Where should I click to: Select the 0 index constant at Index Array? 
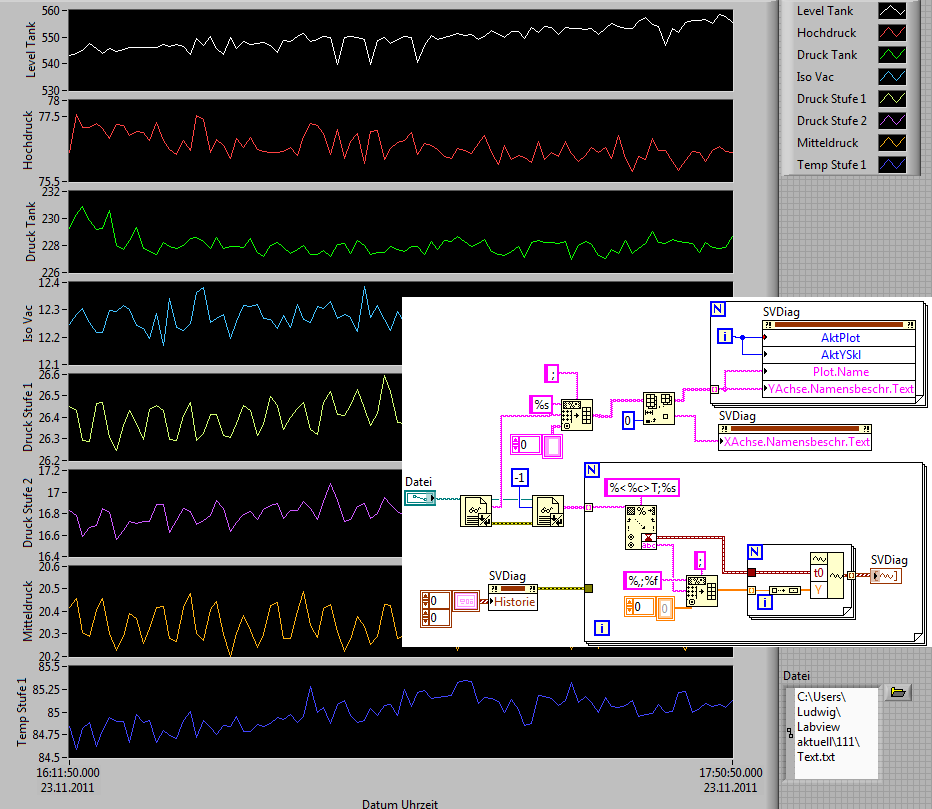click(x=628, y=421)
